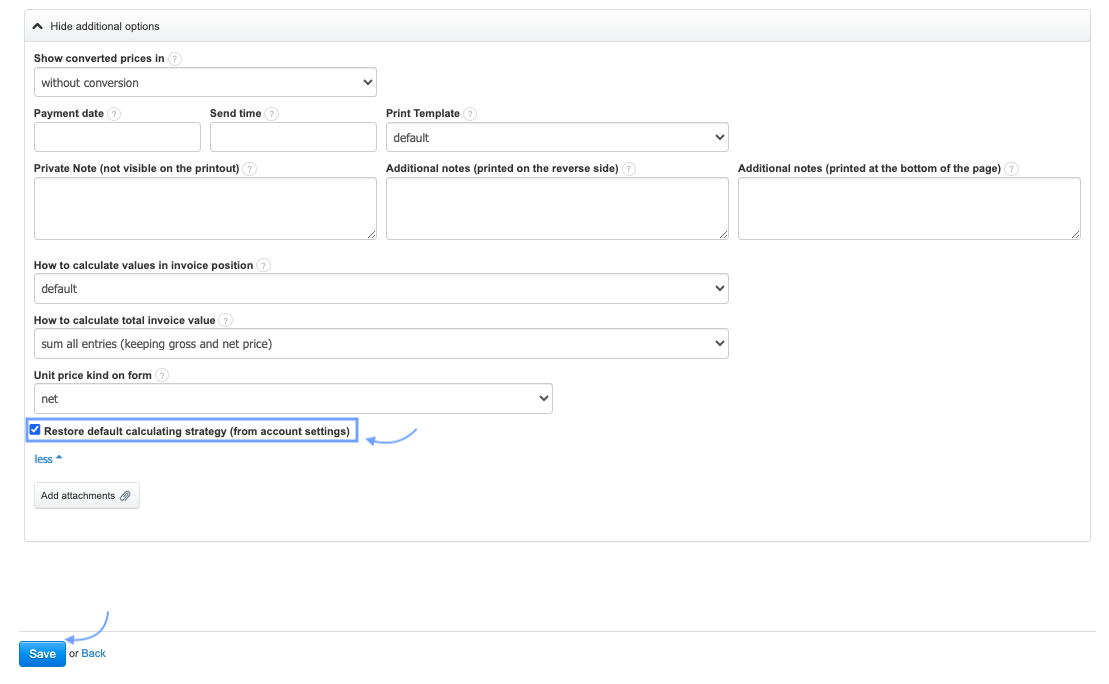Viewport: 1109px width, 684px height.
Task: Open Unit price kind on form dropdown
Action: pos(293,399)
